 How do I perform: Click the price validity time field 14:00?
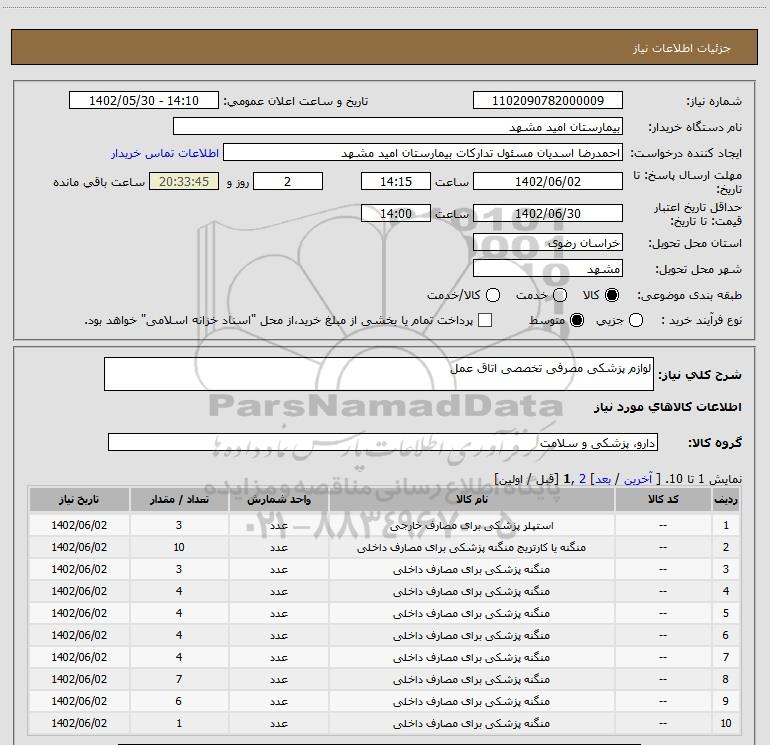pyautogui.click(x=396, y=213)
